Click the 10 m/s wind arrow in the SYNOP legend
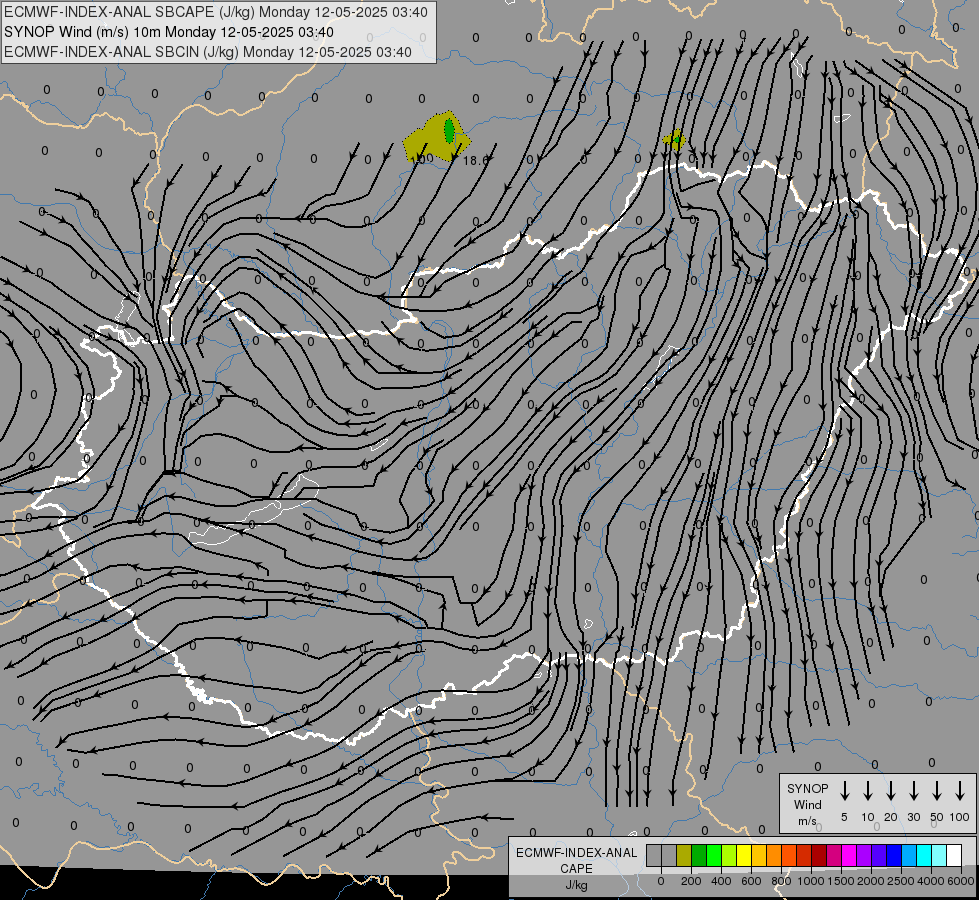The height and width of the screenshot is (900, 979). pos(868,792)
